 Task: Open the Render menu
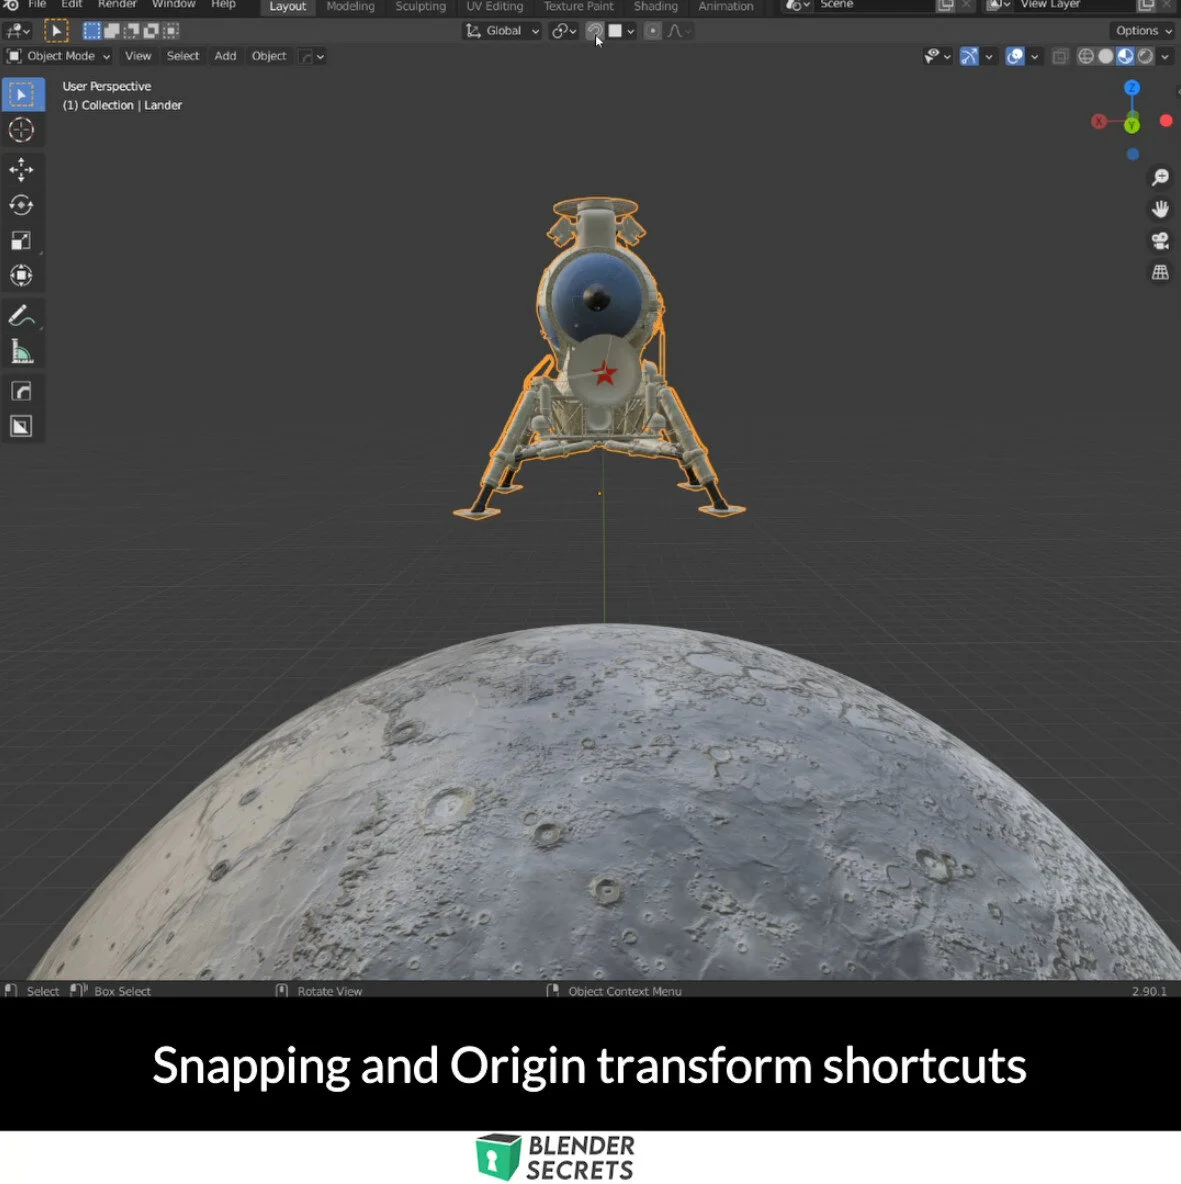pos(117,5)
